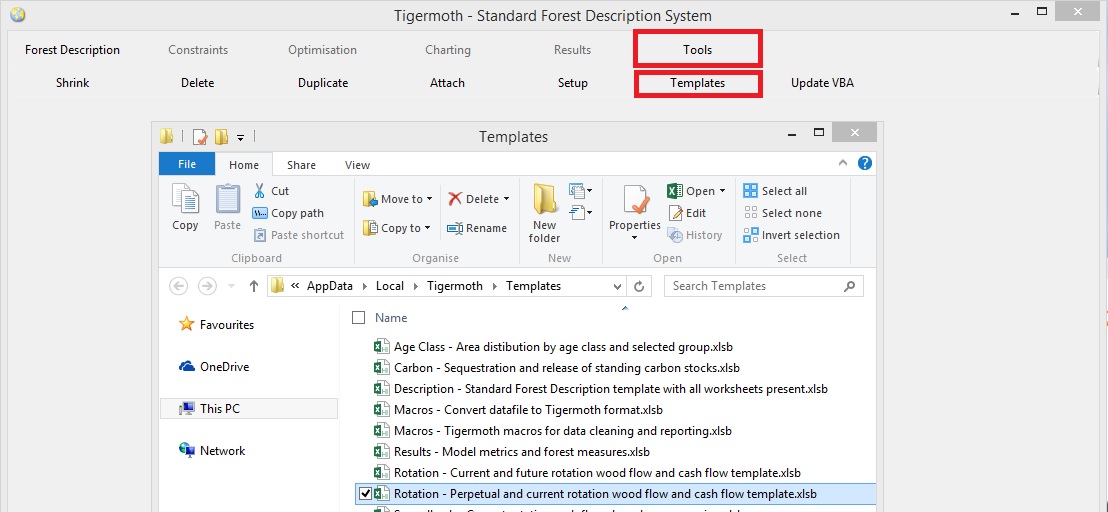Screen dimensions: 1108x512
Task: Open the Delete dropdown arrow
Action: click(x=506, y=200)
